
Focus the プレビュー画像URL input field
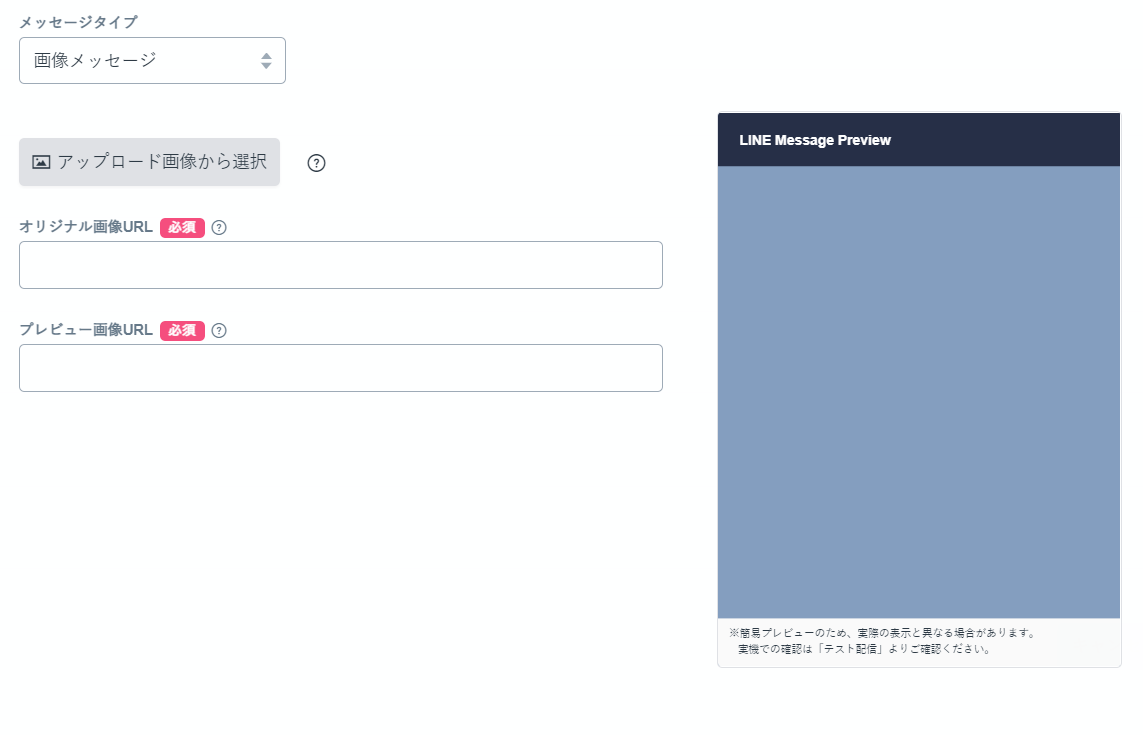340,368
